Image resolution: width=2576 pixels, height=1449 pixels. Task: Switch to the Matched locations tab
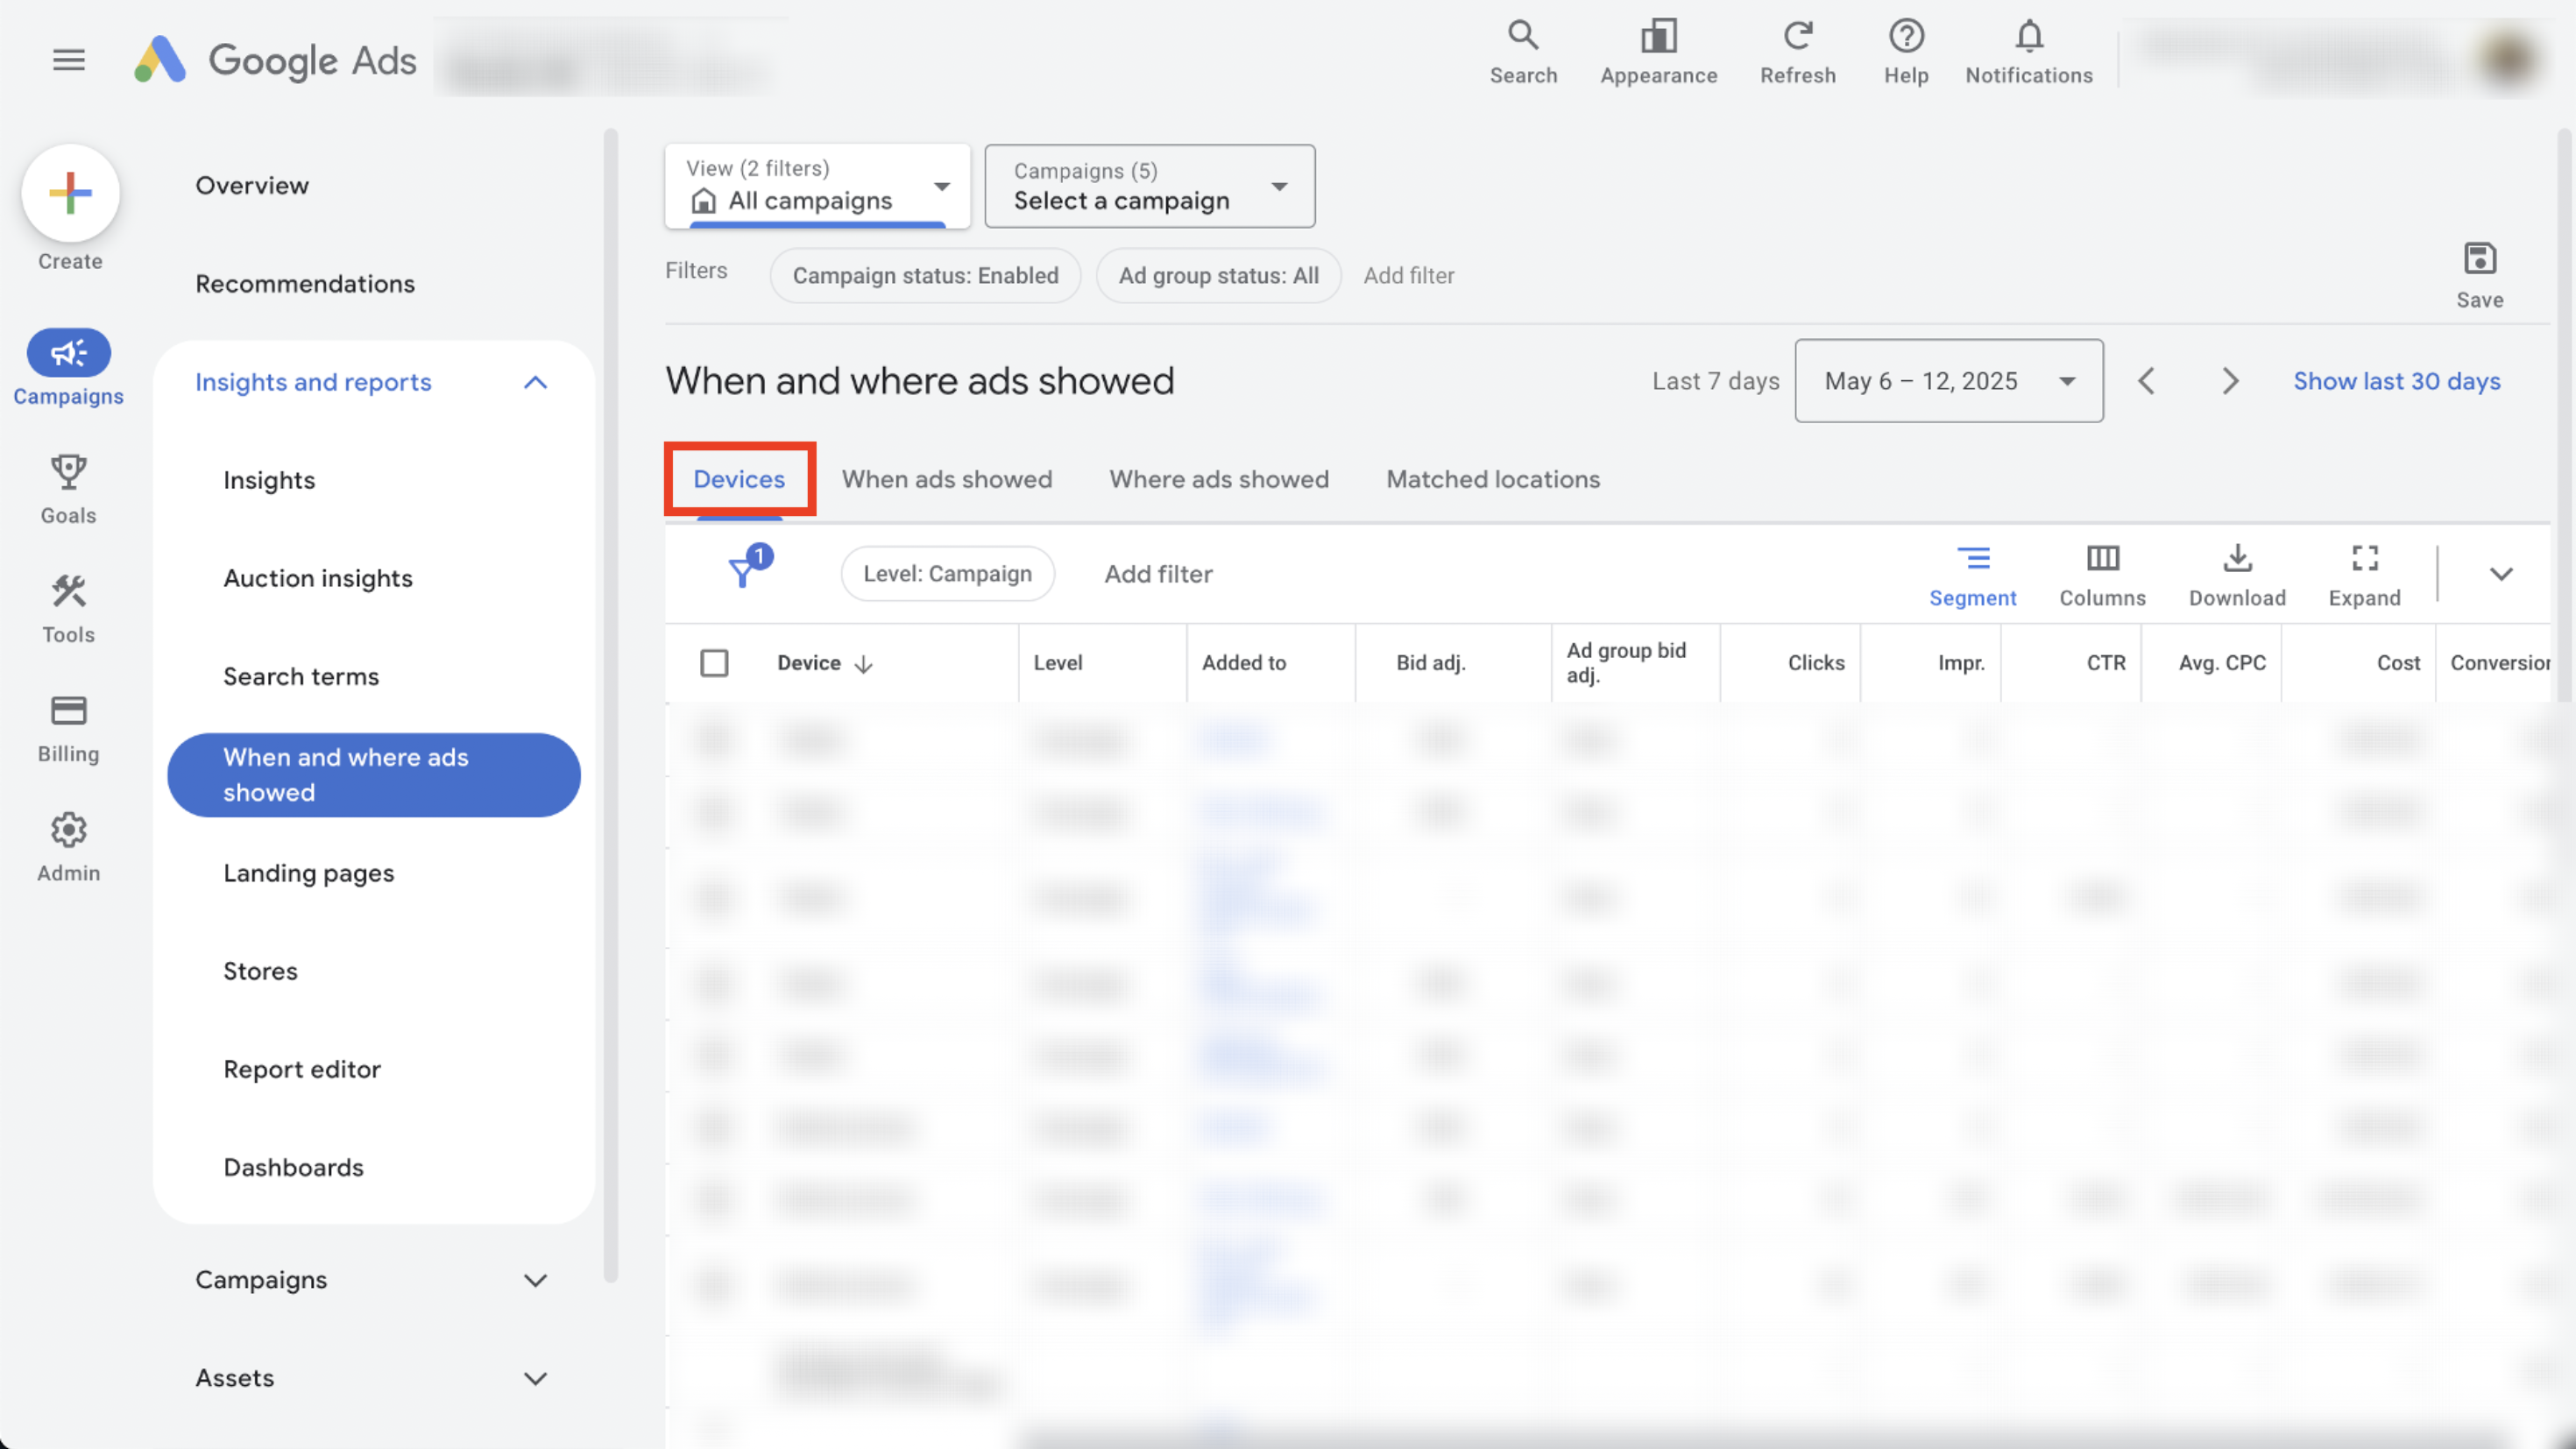(x=1493, y=479)
